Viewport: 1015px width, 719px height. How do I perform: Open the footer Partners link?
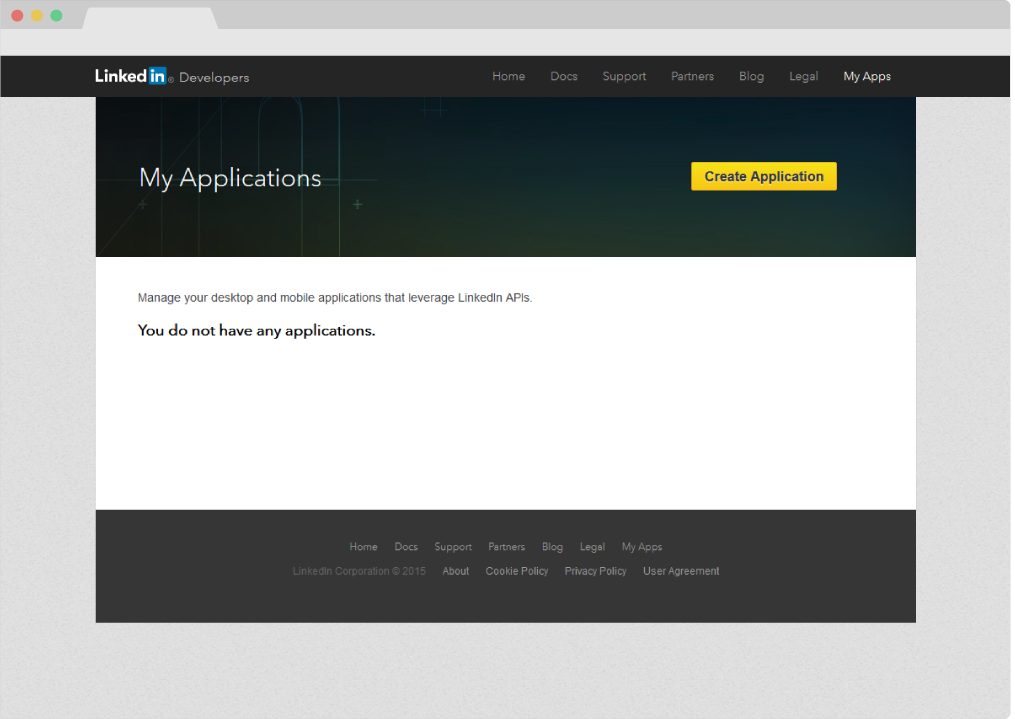click(506, 547)
